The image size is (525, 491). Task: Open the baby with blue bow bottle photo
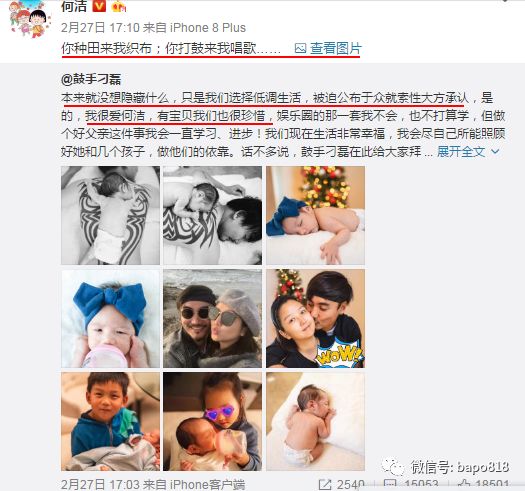coord(110,319)
